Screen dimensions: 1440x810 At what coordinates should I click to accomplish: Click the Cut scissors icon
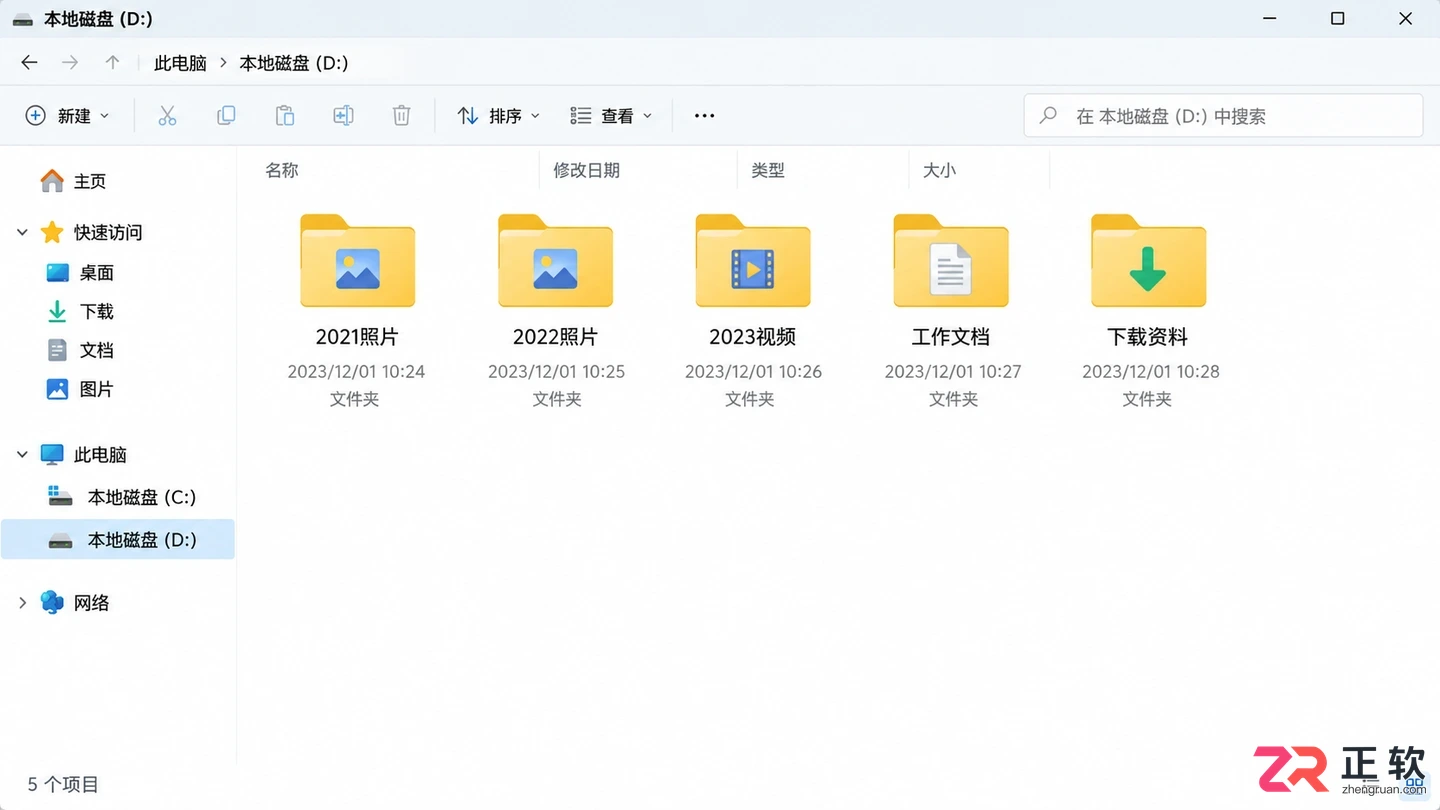[x=167, y=116]
